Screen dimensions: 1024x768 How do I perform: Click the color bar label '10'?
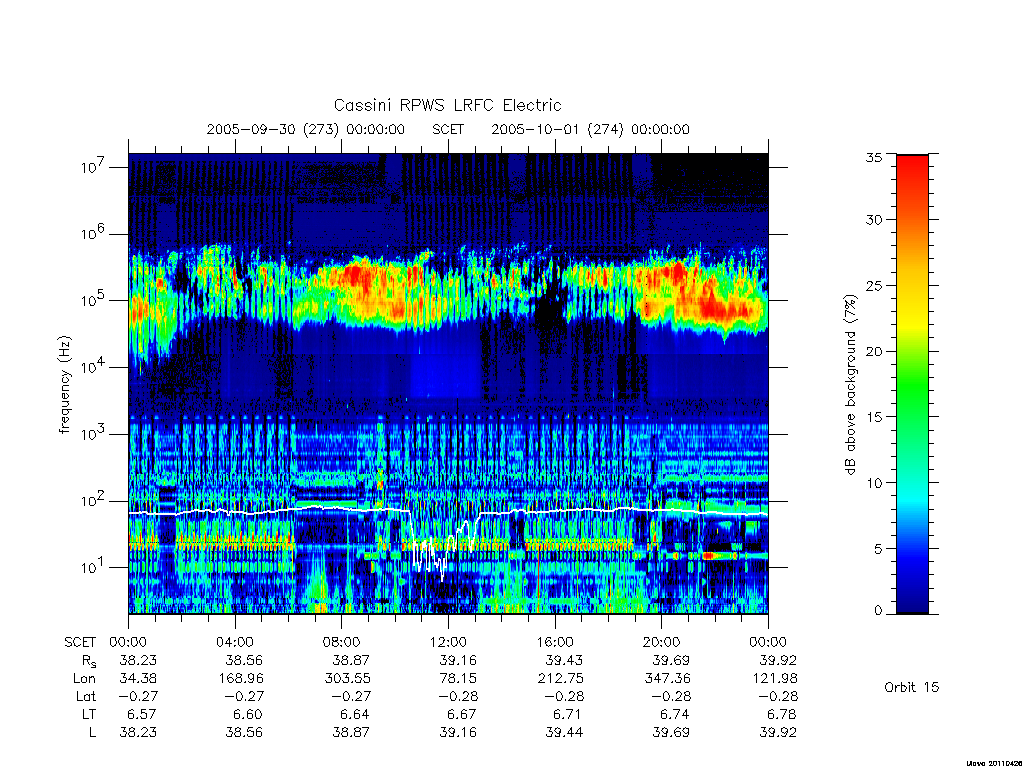pos(873,483)
